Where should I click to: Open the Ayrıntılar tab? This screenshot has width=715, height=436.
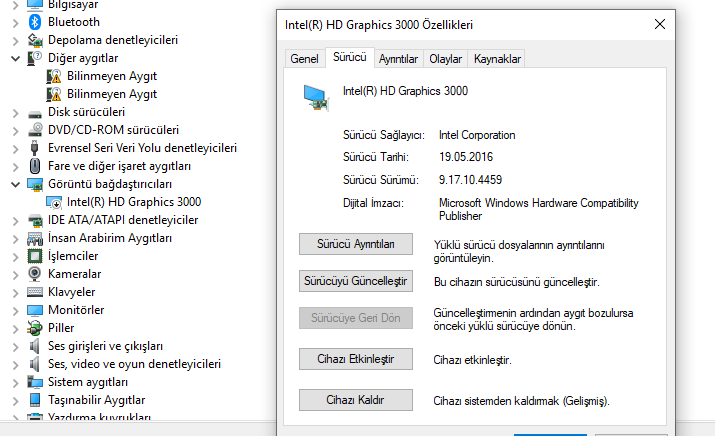coord(398,59)
